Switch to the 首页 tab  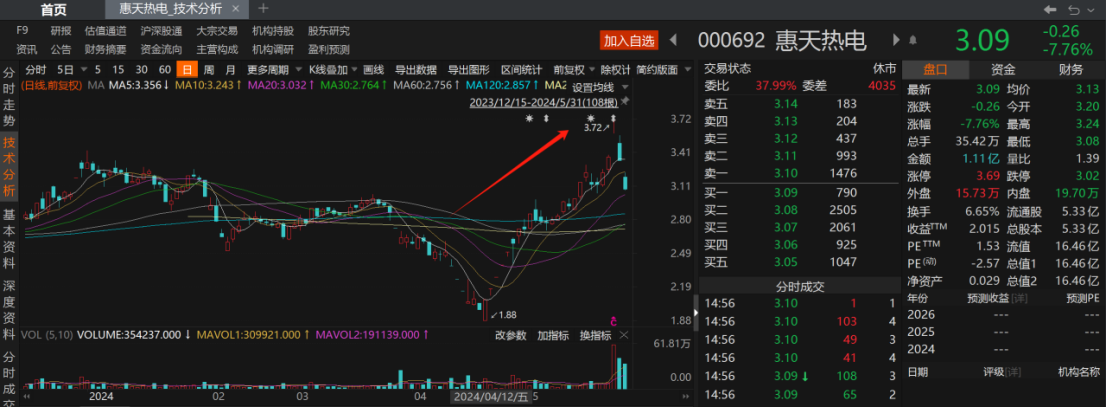[x=53, y=9]
